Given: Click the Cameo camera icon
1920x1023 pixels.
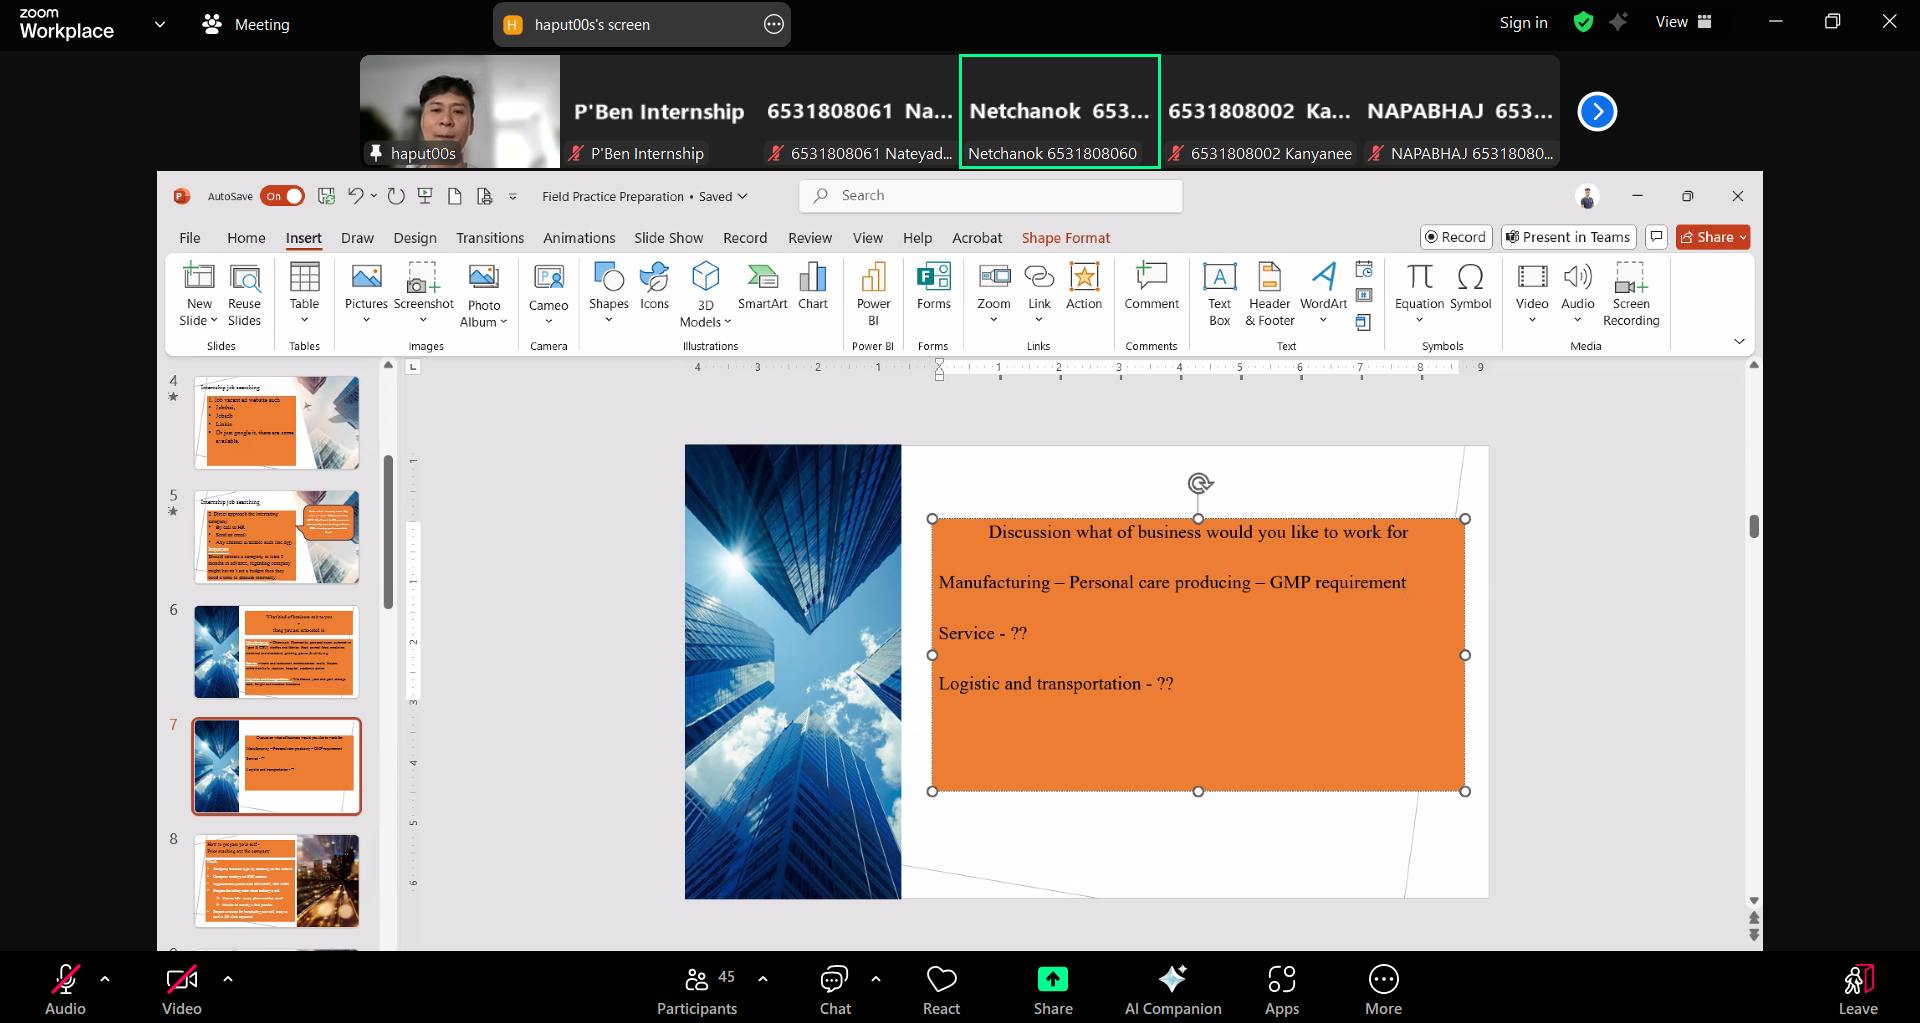Looking at the screenshot, I should point(548,277).
